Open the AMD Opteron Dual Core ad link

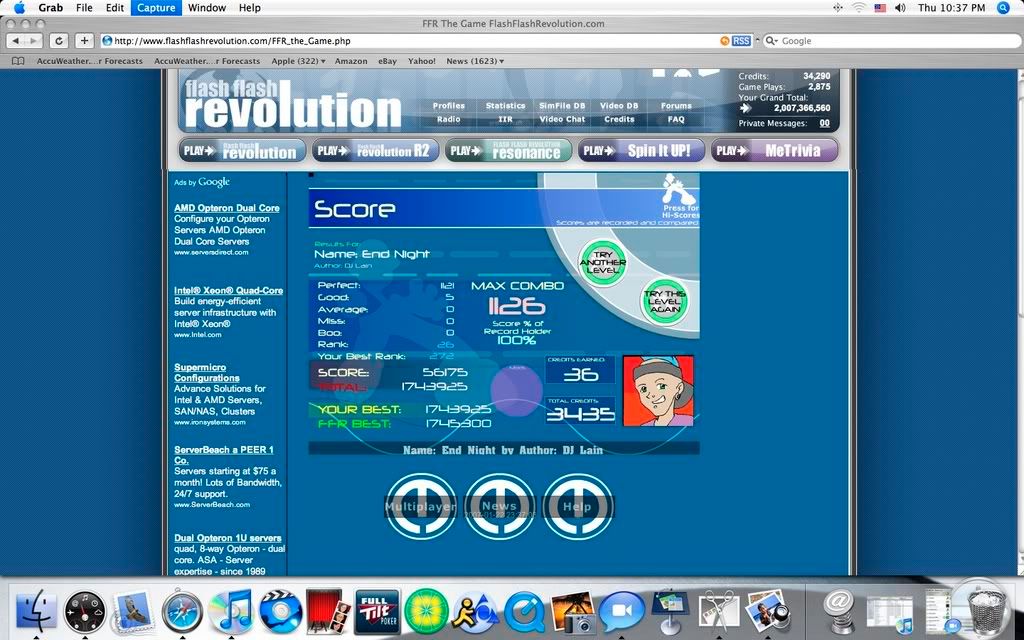[227, 208]
